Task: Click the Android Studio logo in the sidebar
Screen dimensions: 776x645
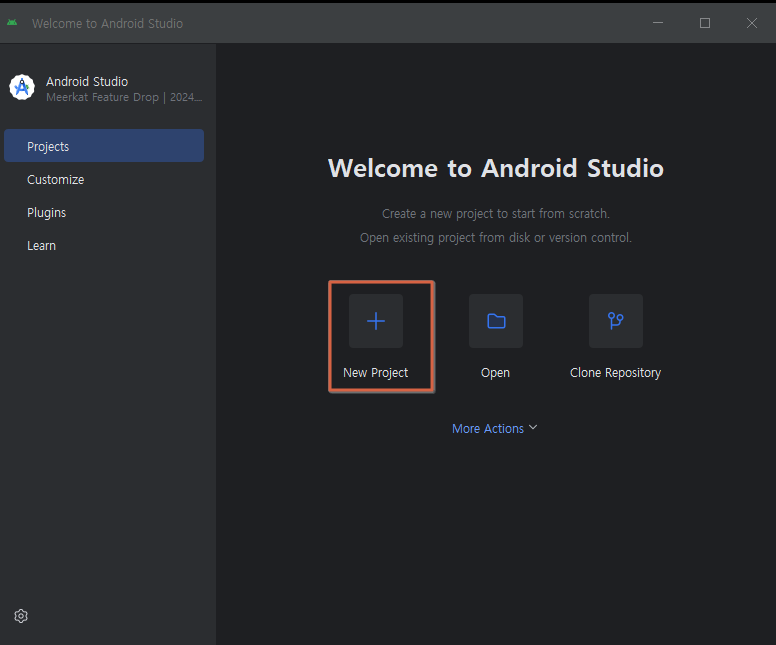Action: (22, 87)
